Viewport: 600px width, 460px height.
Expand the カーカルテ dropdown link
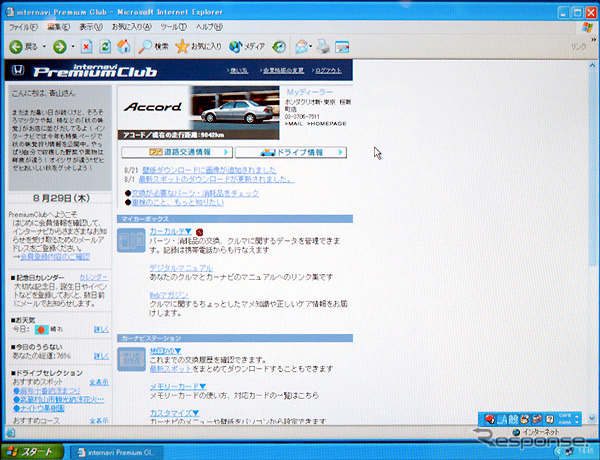(170, 232)
